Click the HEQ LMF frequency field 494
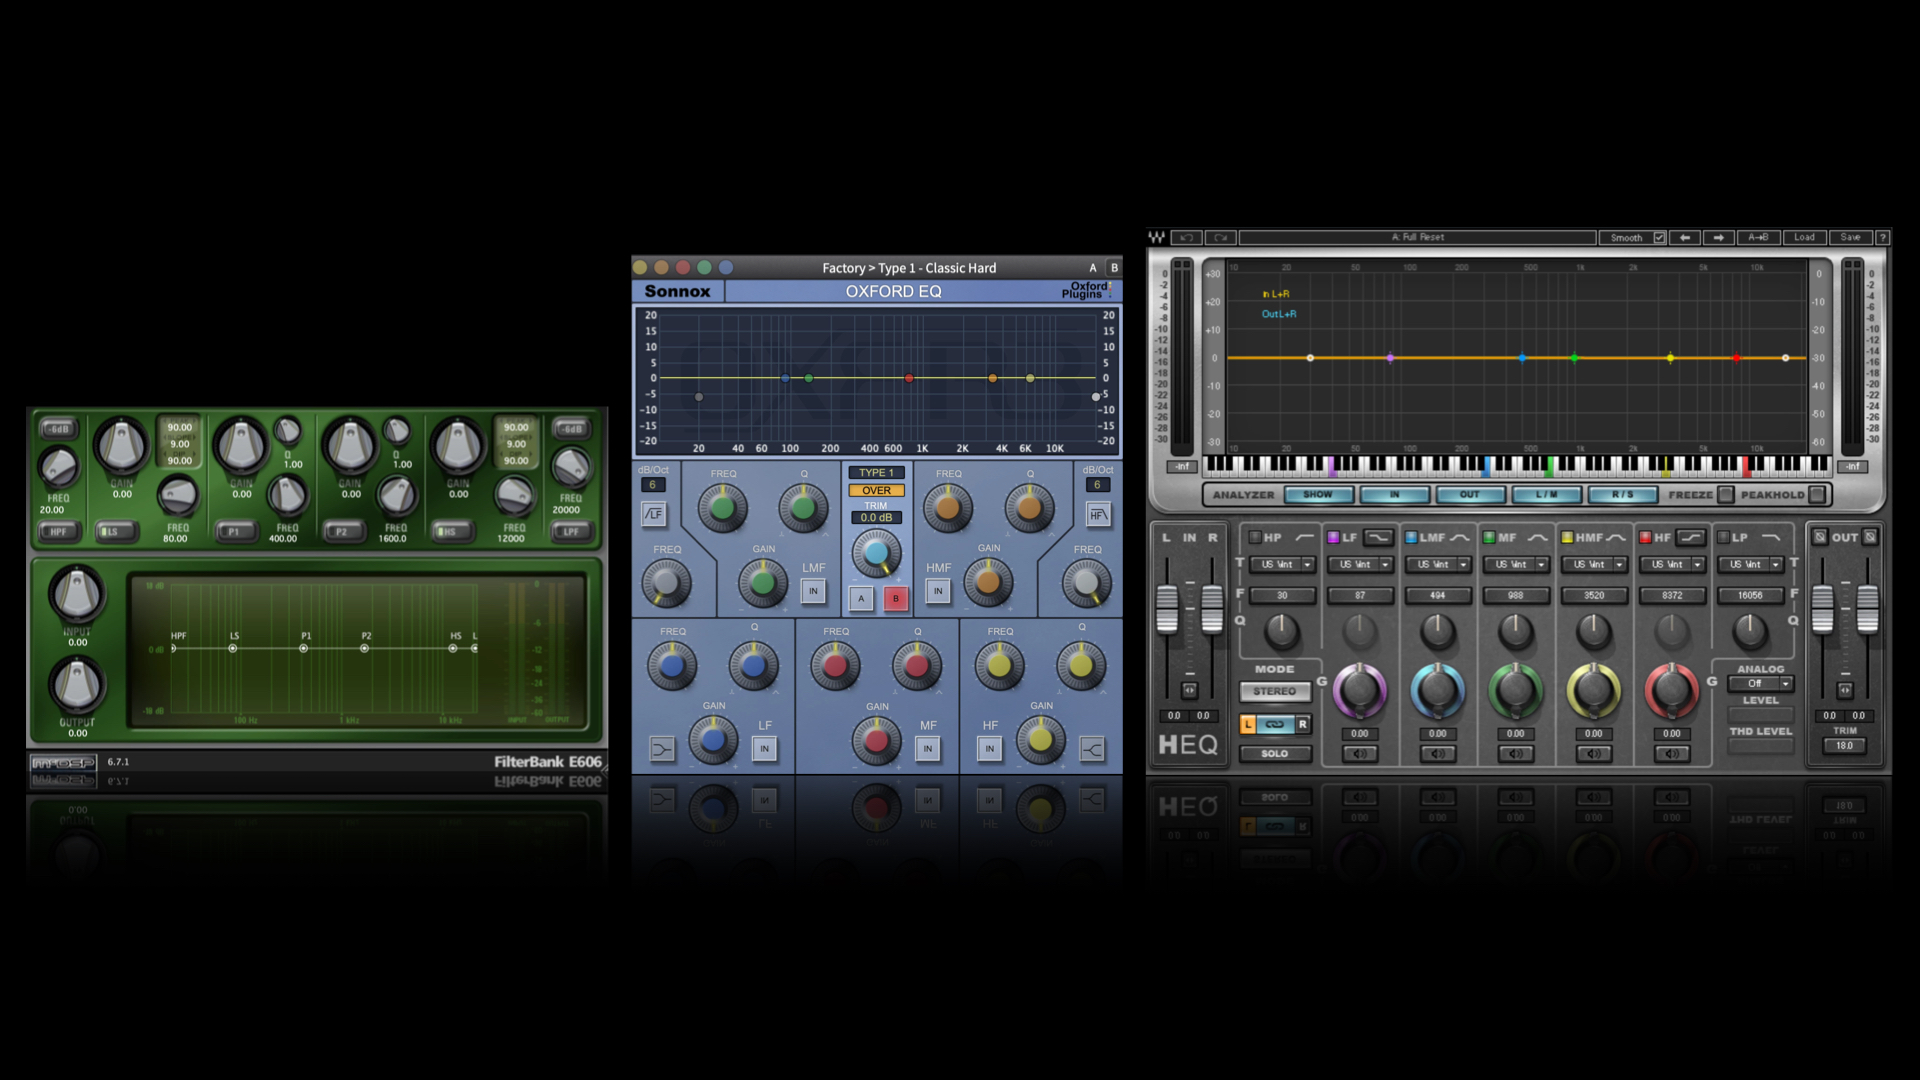The image size is (1920, 1080). pos(1438,595)
